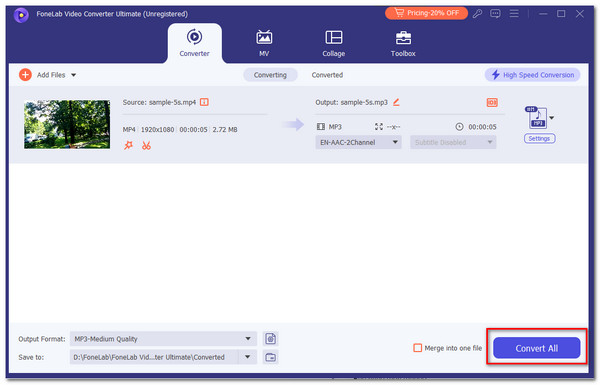Click the orange plus Add Files icon
The width and height of the screenshot is (600, 385).
pyautogui.click(x=25, y=75)
